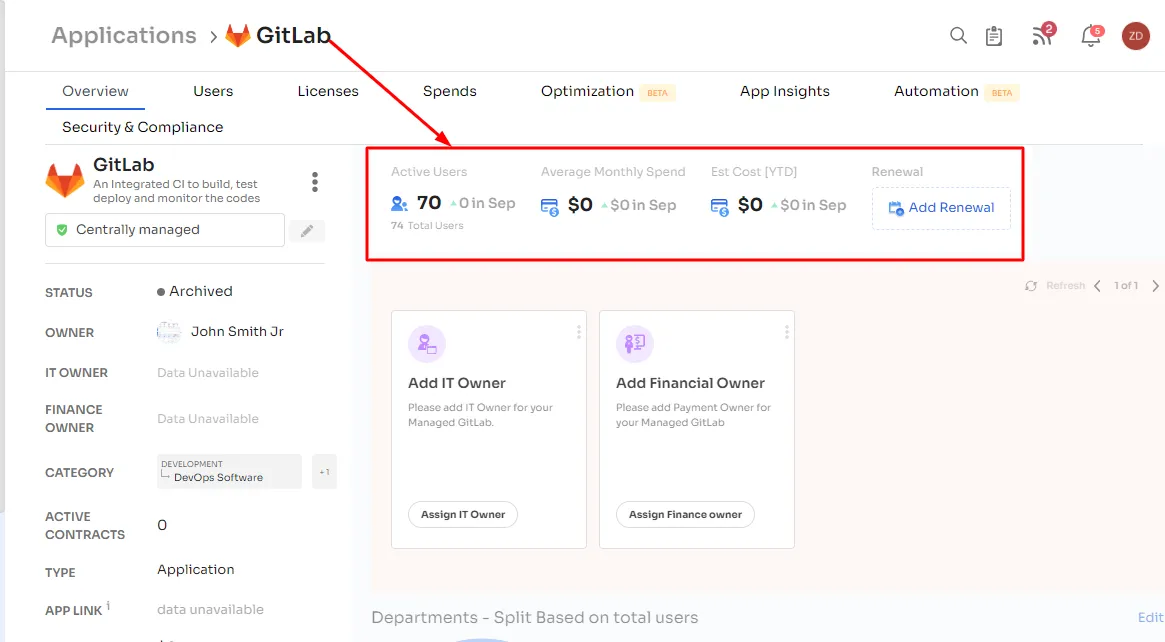This screenshot has width=1165, height=642.
Task: Switch to the Optimization tab
Action: tap(587, 91)
